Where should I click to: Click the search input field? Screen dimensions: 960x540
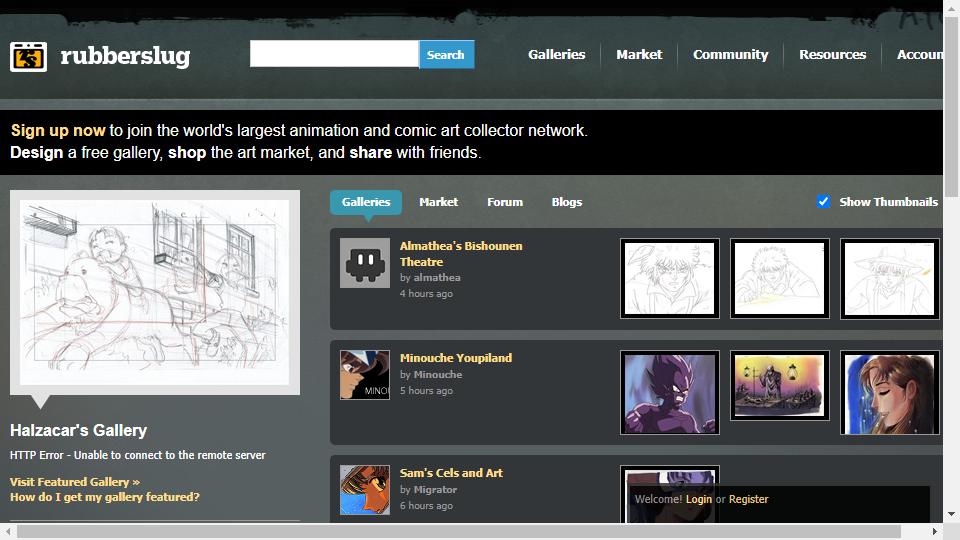(x=334, y=54)
